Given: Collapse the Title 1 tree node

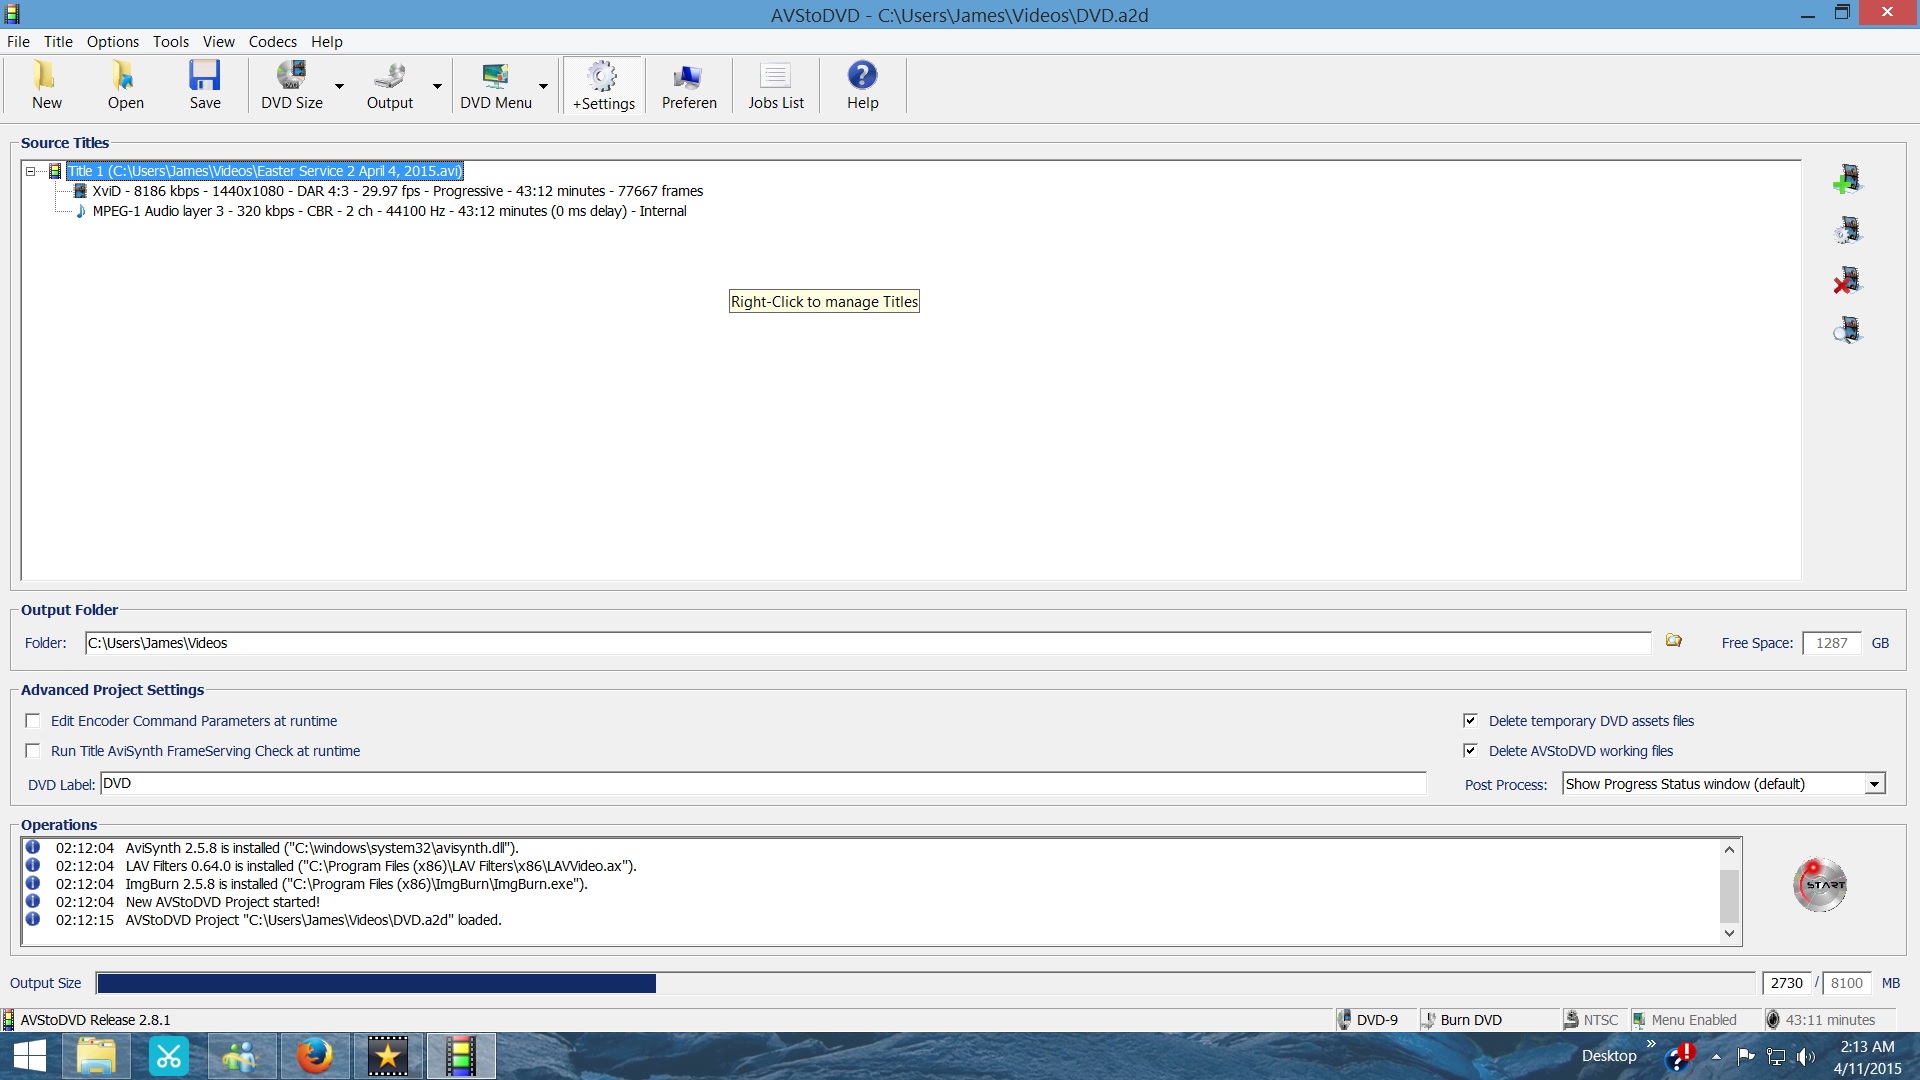Looking at the screenshot, I should coord(31,171).
